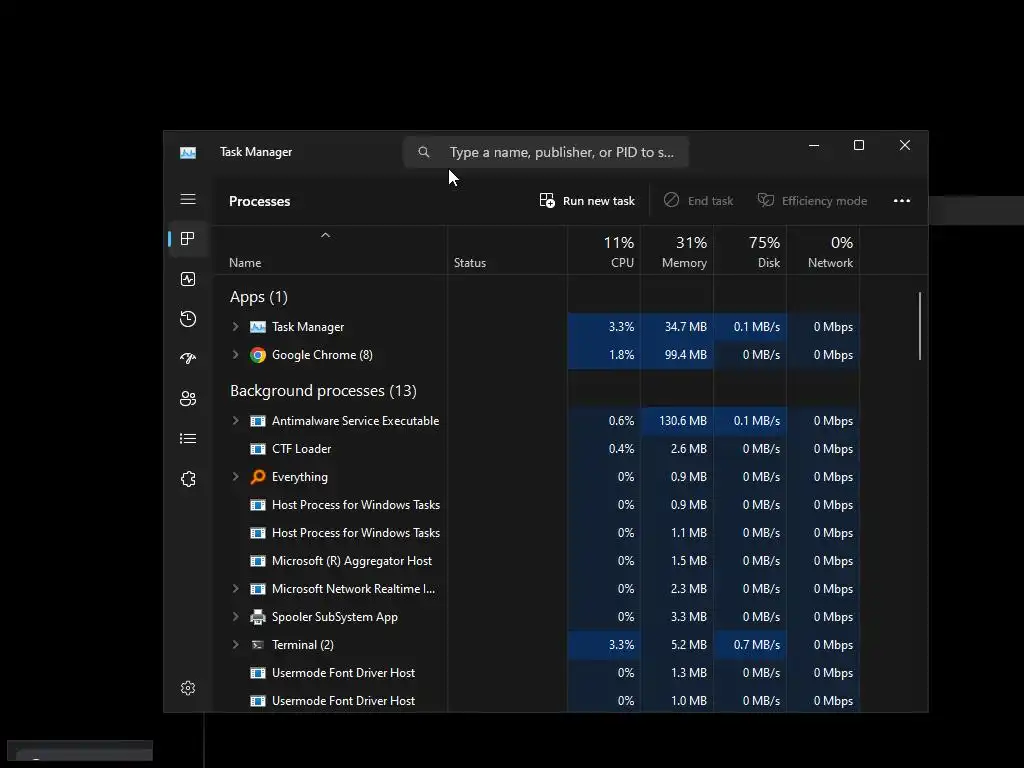Expand the Everything process row
Viewport: 1024px width, 768px height.
point(236,477)
